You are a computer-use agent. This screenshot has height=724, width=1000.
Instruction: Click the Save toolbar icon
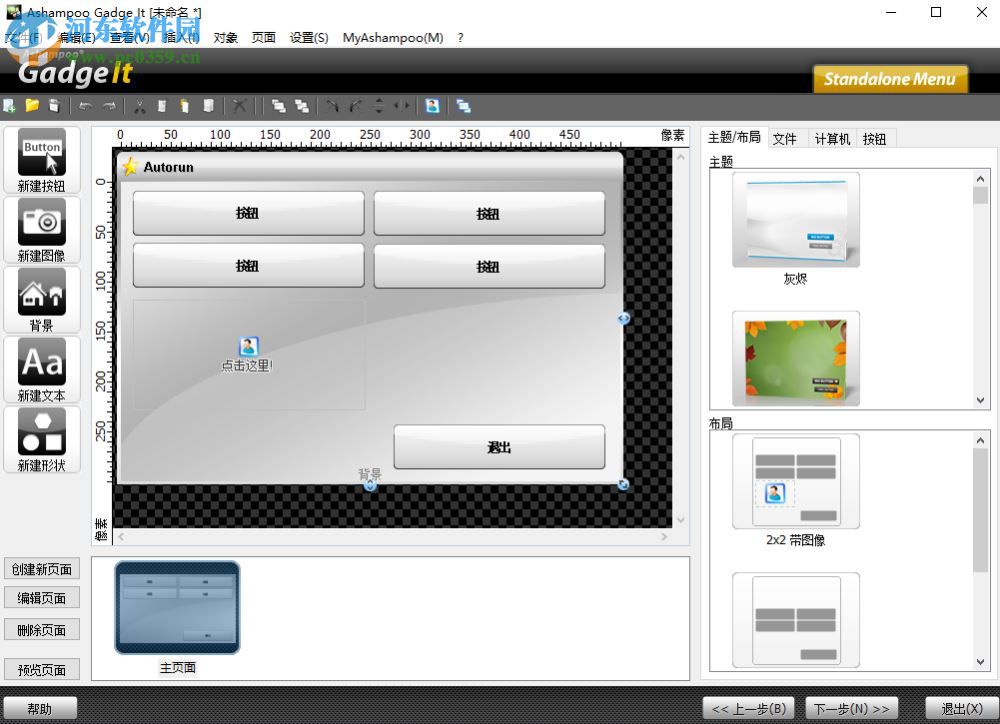point(55,105)
